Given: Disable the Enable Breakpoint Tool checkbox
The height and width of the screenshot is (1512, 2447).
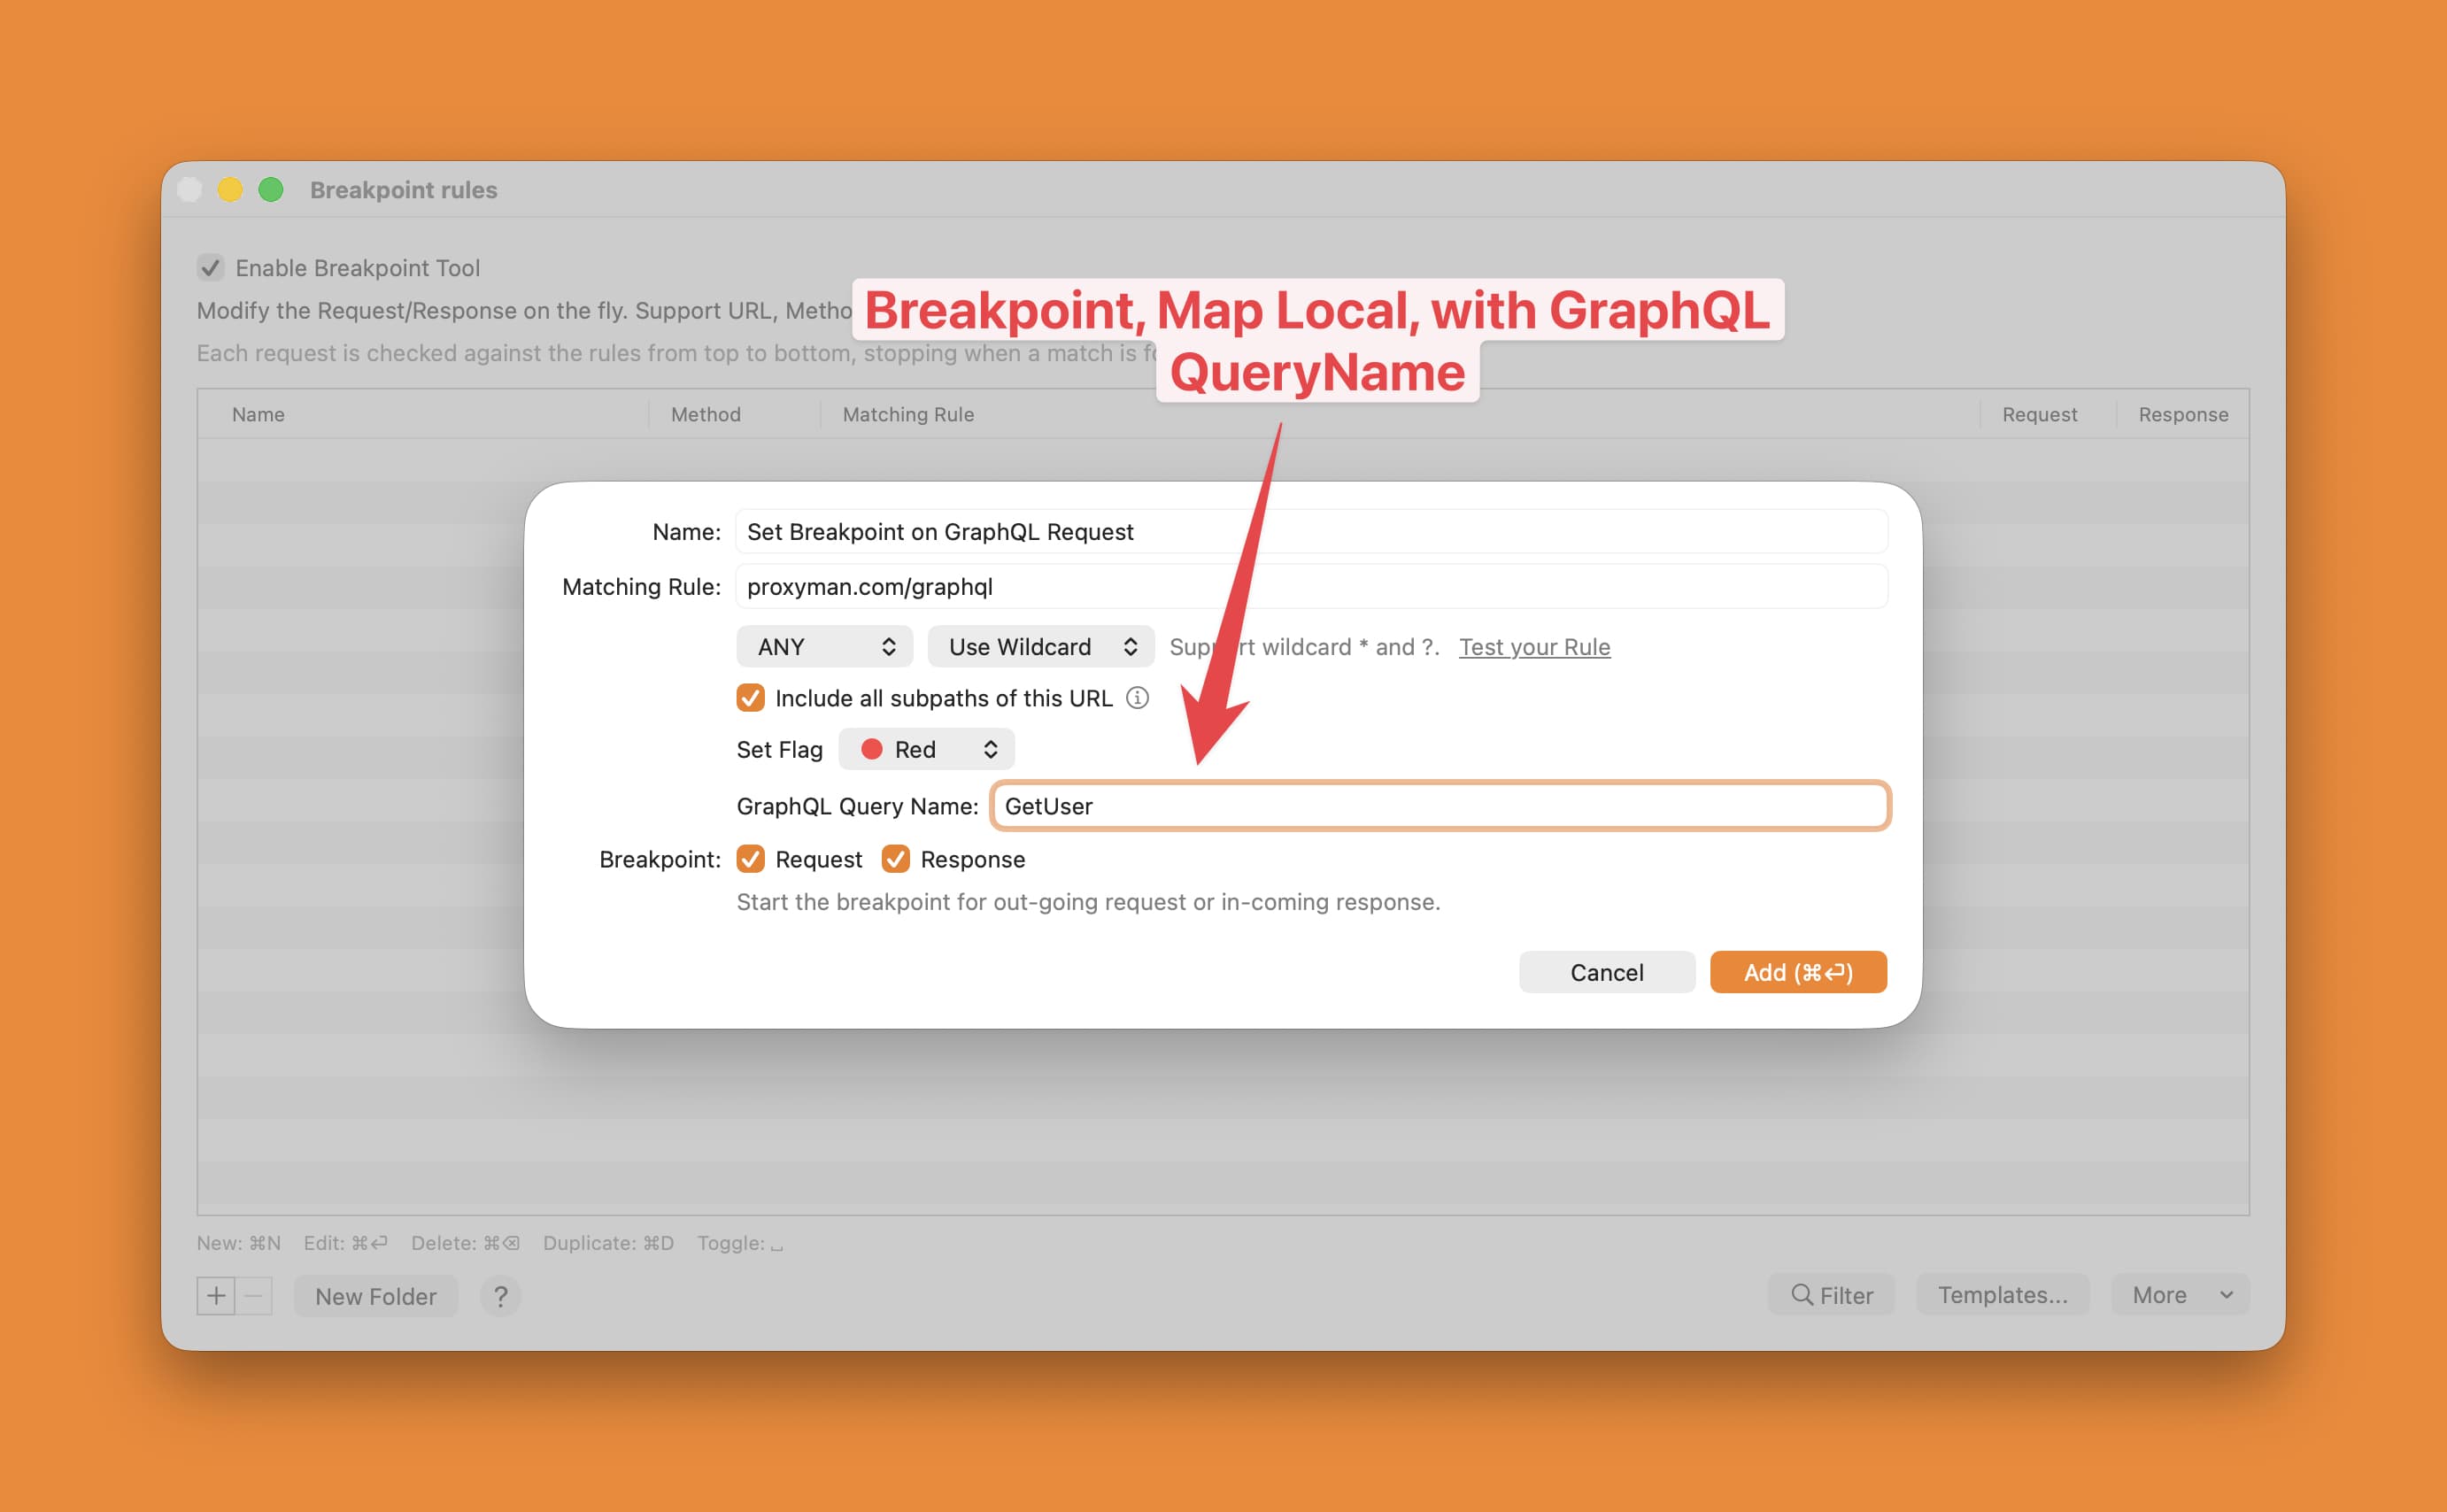Looking at the screenshot, I should (210, 268).
